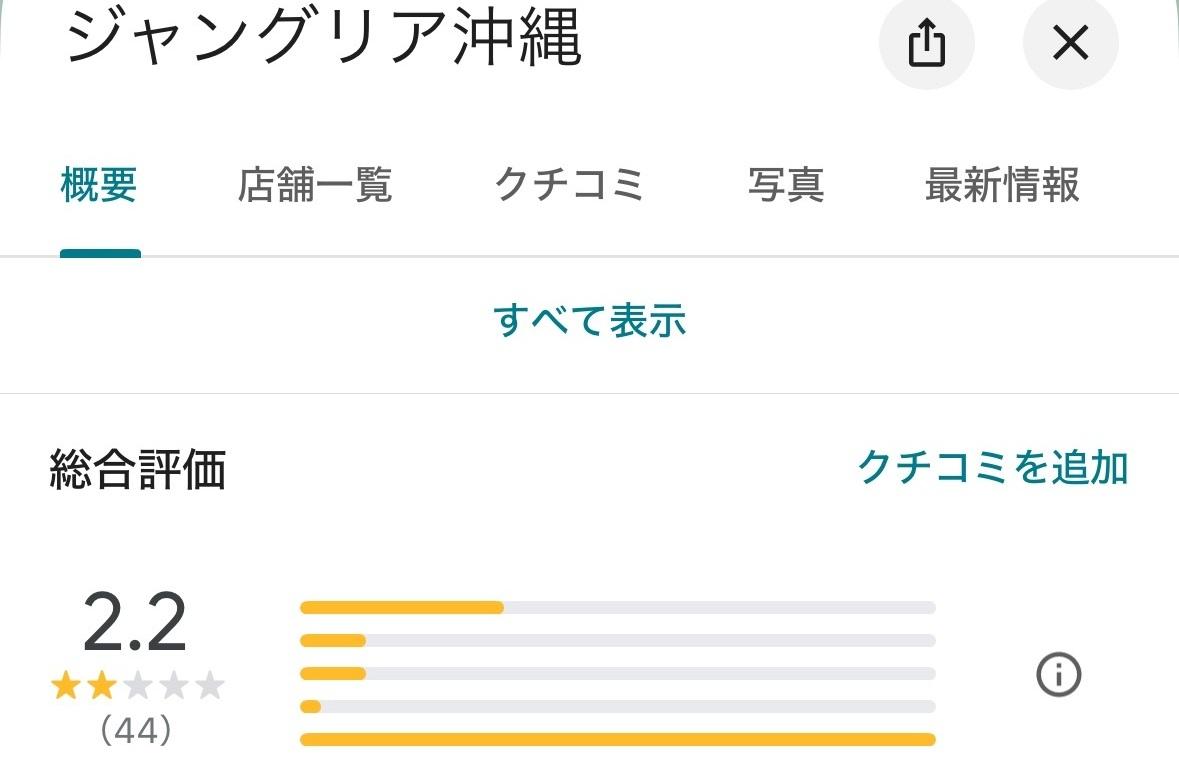The height and width of the screenshot is (776, 1179).
Task: Switch to the クチコミ tab
Action: click(570, 185)
